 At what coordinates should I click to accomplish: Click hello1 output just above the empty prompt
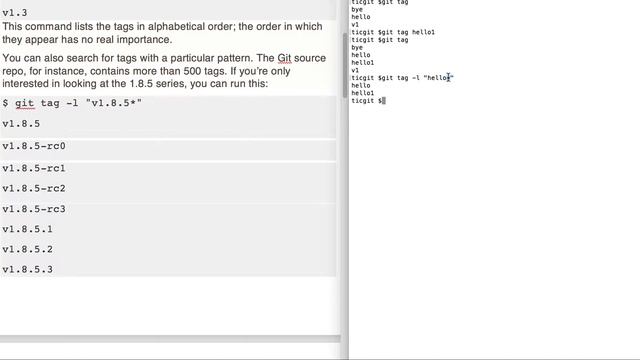pos(362,93)
